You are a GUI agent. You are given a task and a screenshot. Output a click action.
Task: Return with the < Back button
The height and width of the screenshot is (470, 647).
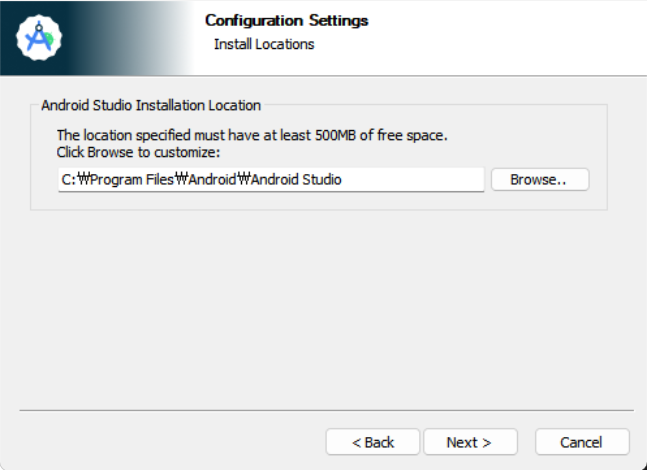(x=373, y=442)
